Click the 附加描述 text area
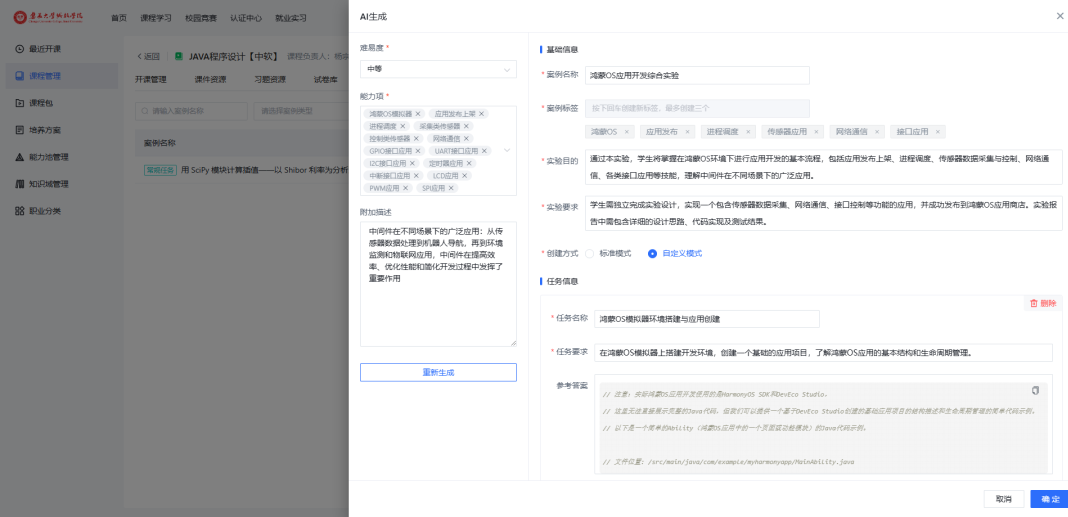This screenshot has width=1068, height=517. click(438, 283)
